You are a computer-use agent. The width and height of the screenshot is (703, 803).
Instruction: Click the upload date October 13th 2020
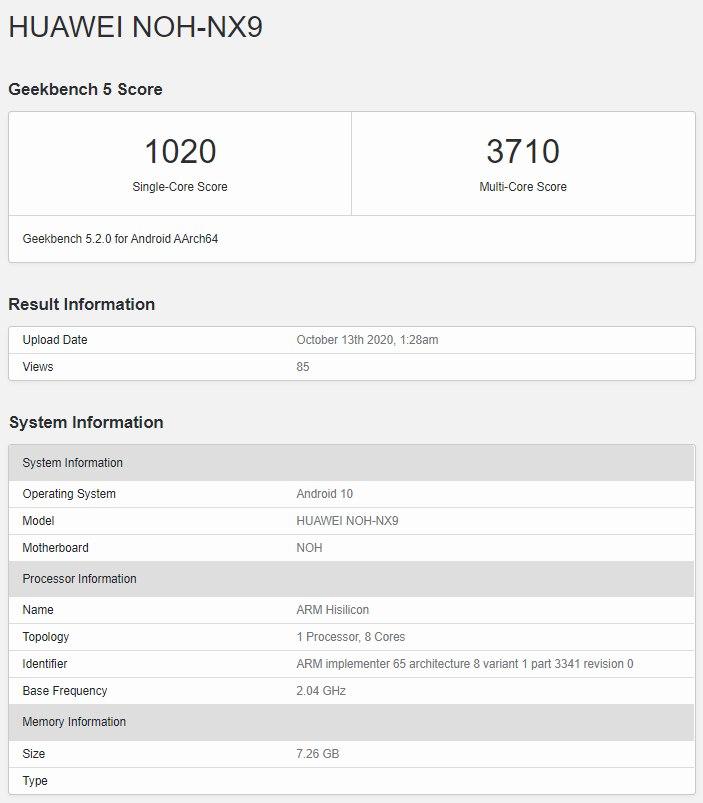(367, 340)
